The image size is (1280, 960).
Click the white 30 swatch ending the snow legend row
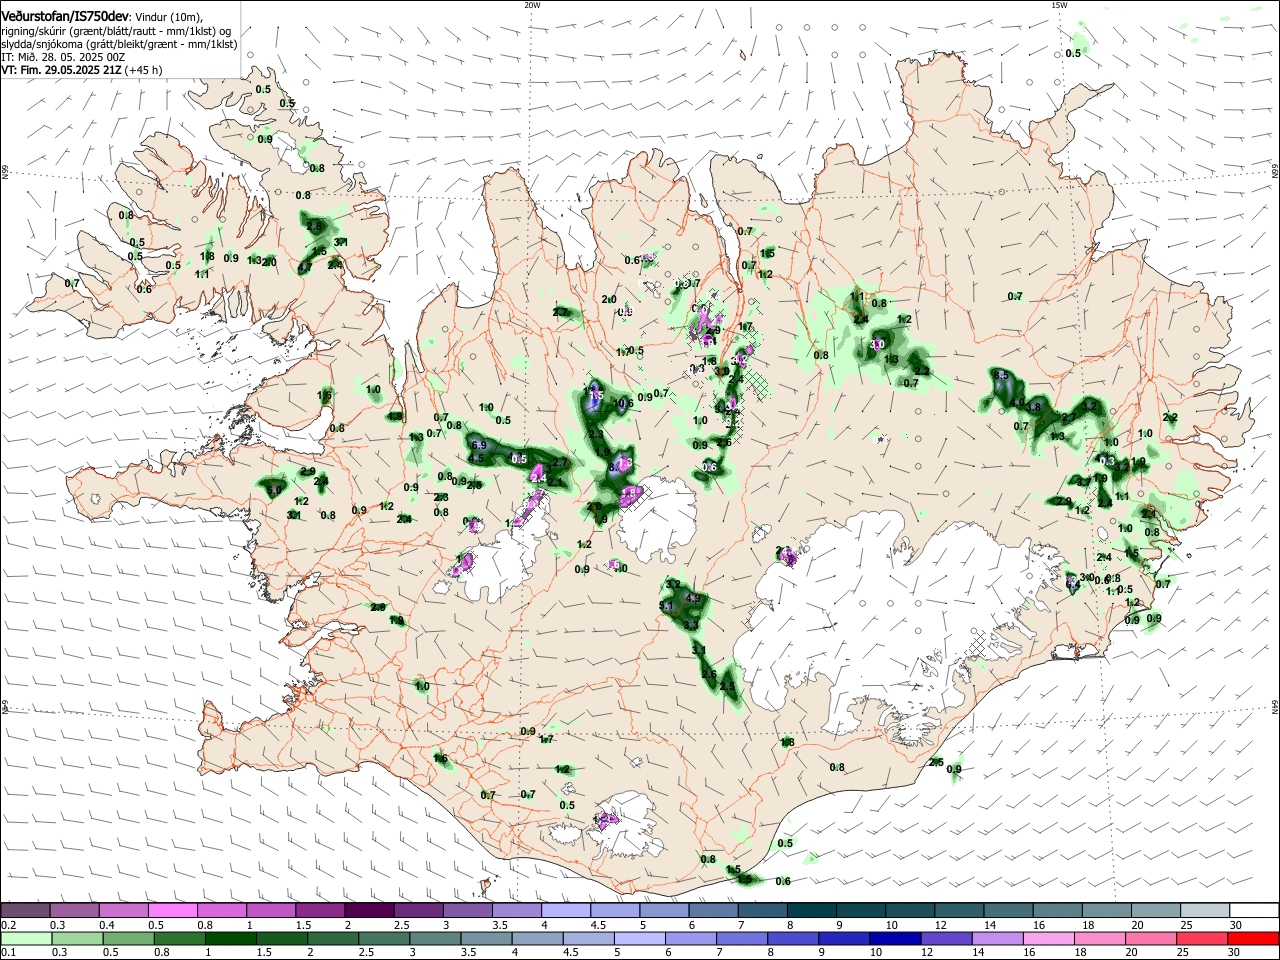1253,911
